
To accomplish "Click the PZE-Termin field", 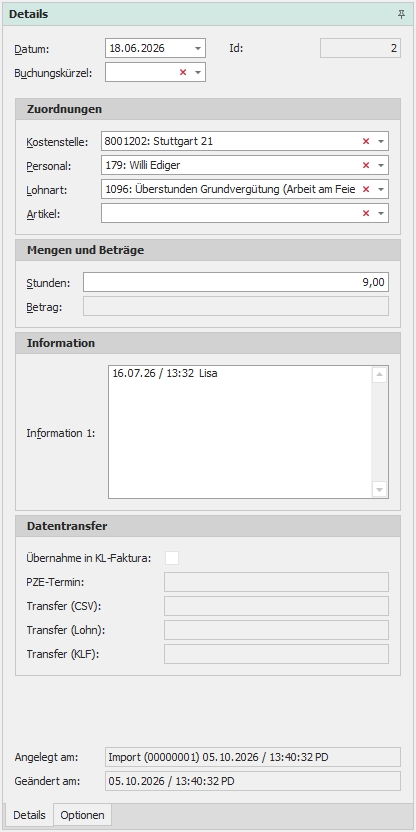I will click(276, 582).
